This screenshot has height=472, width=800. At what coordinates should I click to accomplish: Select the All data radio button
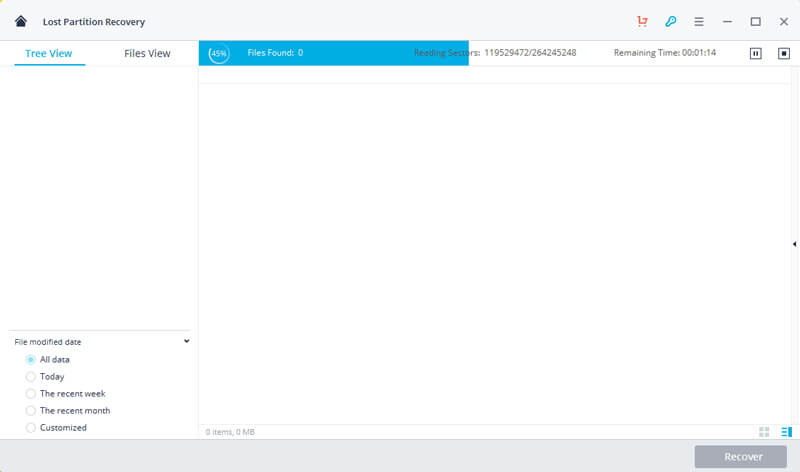tap(31, 360)
